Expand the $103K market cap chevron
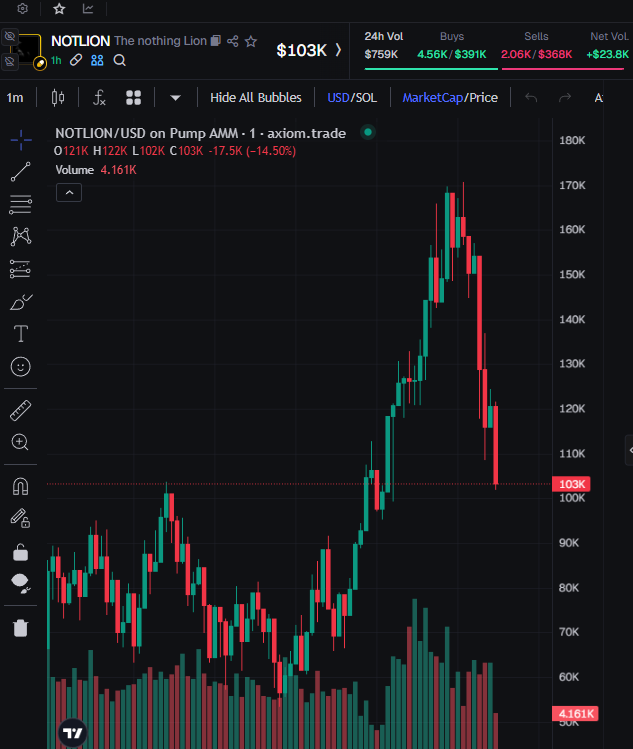 (339, 50)
